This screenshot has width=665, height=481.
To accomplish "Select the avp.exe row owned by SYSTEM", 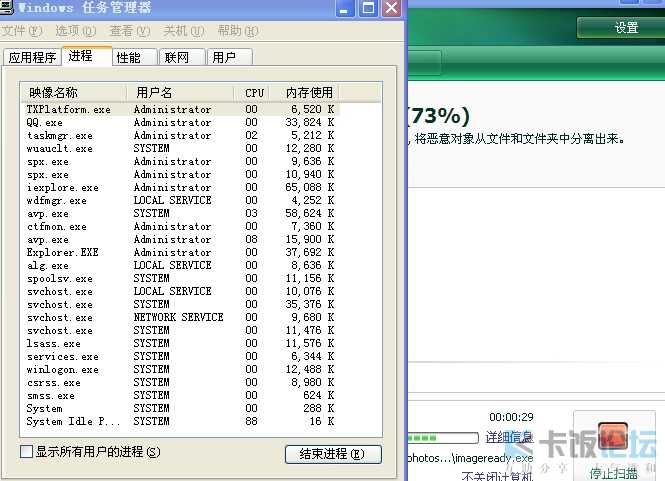I will (x=180, y=213).
